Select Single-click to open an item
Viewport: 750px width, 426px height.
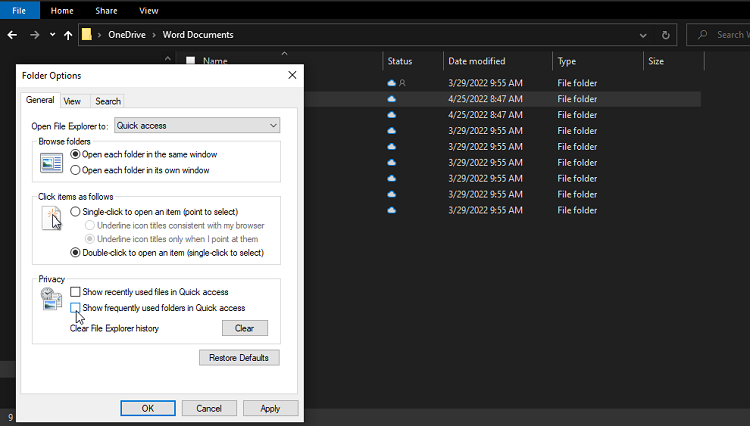(75, 212)
